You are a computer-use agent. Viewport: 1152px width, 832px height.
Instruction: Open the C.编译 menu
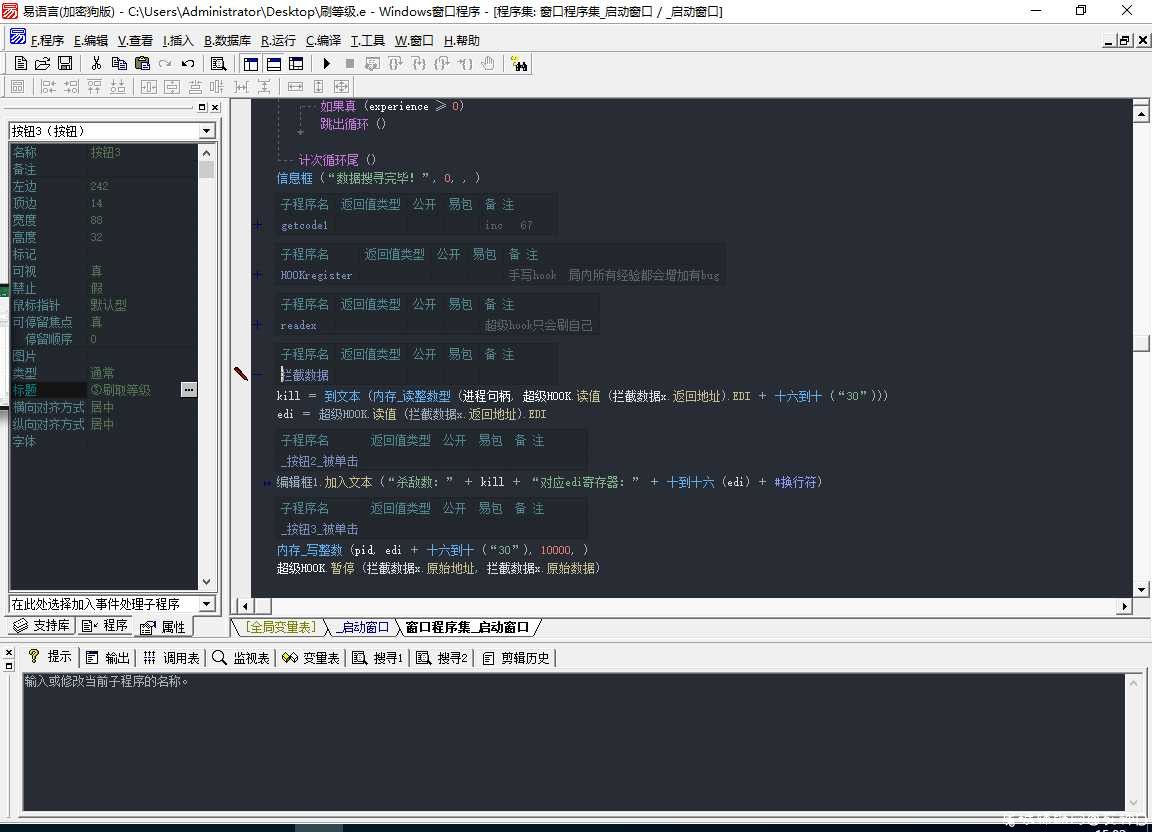point(323,40)
